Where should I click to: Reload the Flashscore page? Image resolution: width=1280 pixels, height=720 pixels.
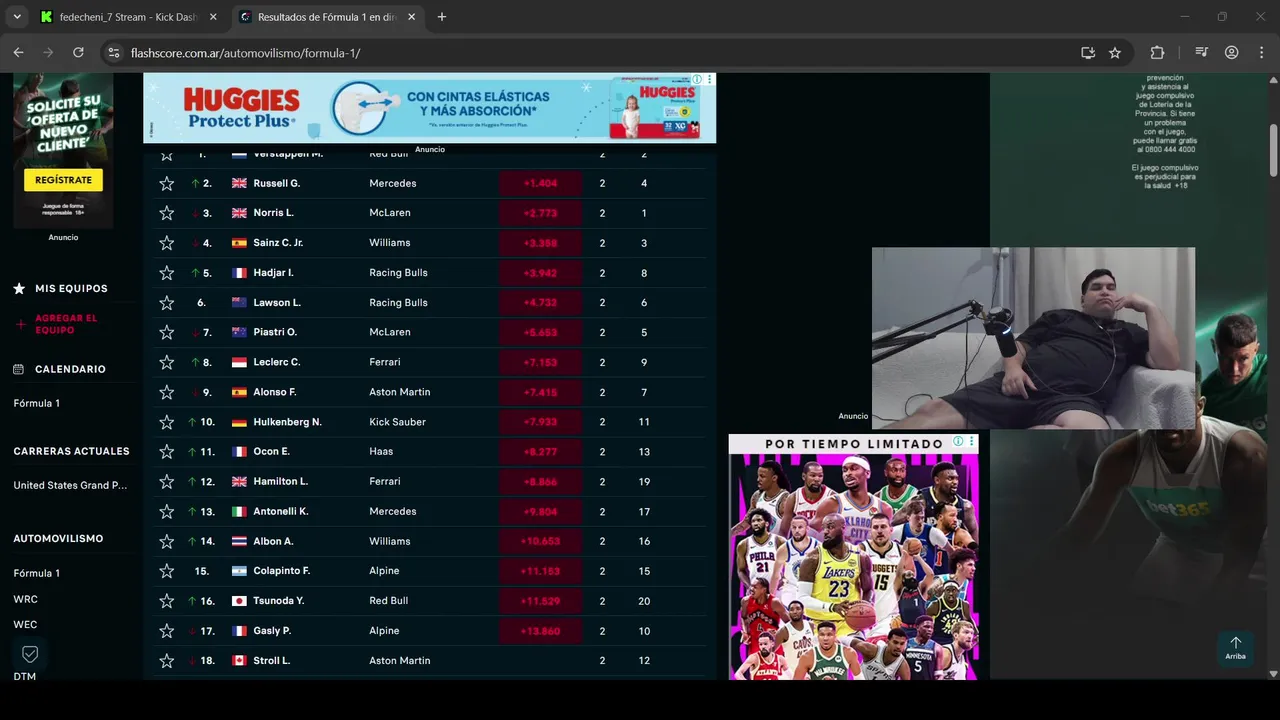click(78, 53)
